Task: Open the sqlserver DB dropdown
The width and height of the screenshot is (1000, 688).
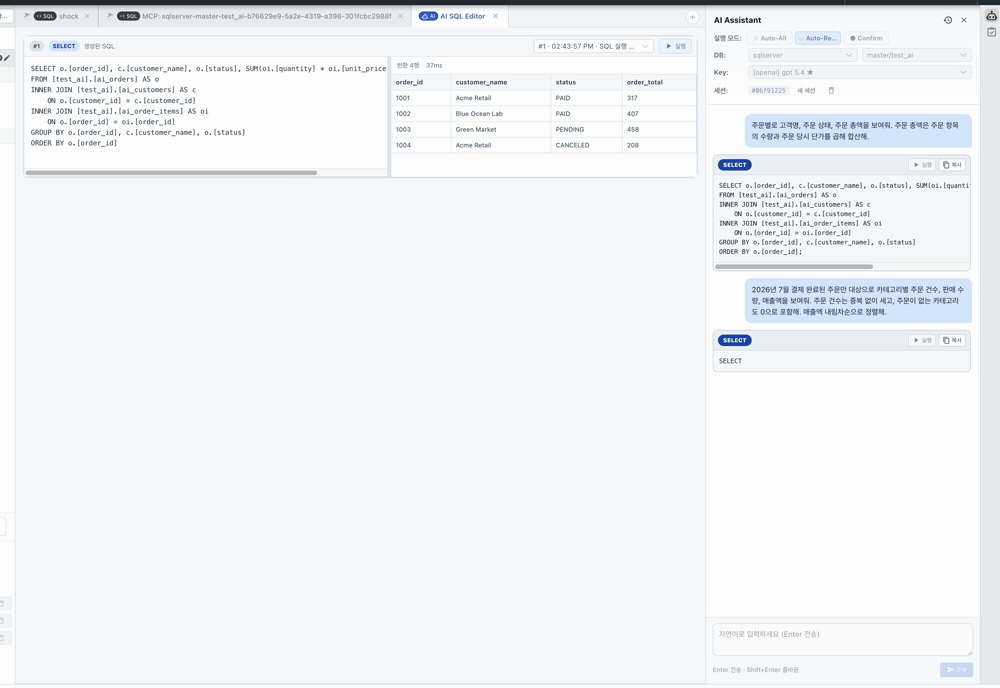Action: (802, 55)
